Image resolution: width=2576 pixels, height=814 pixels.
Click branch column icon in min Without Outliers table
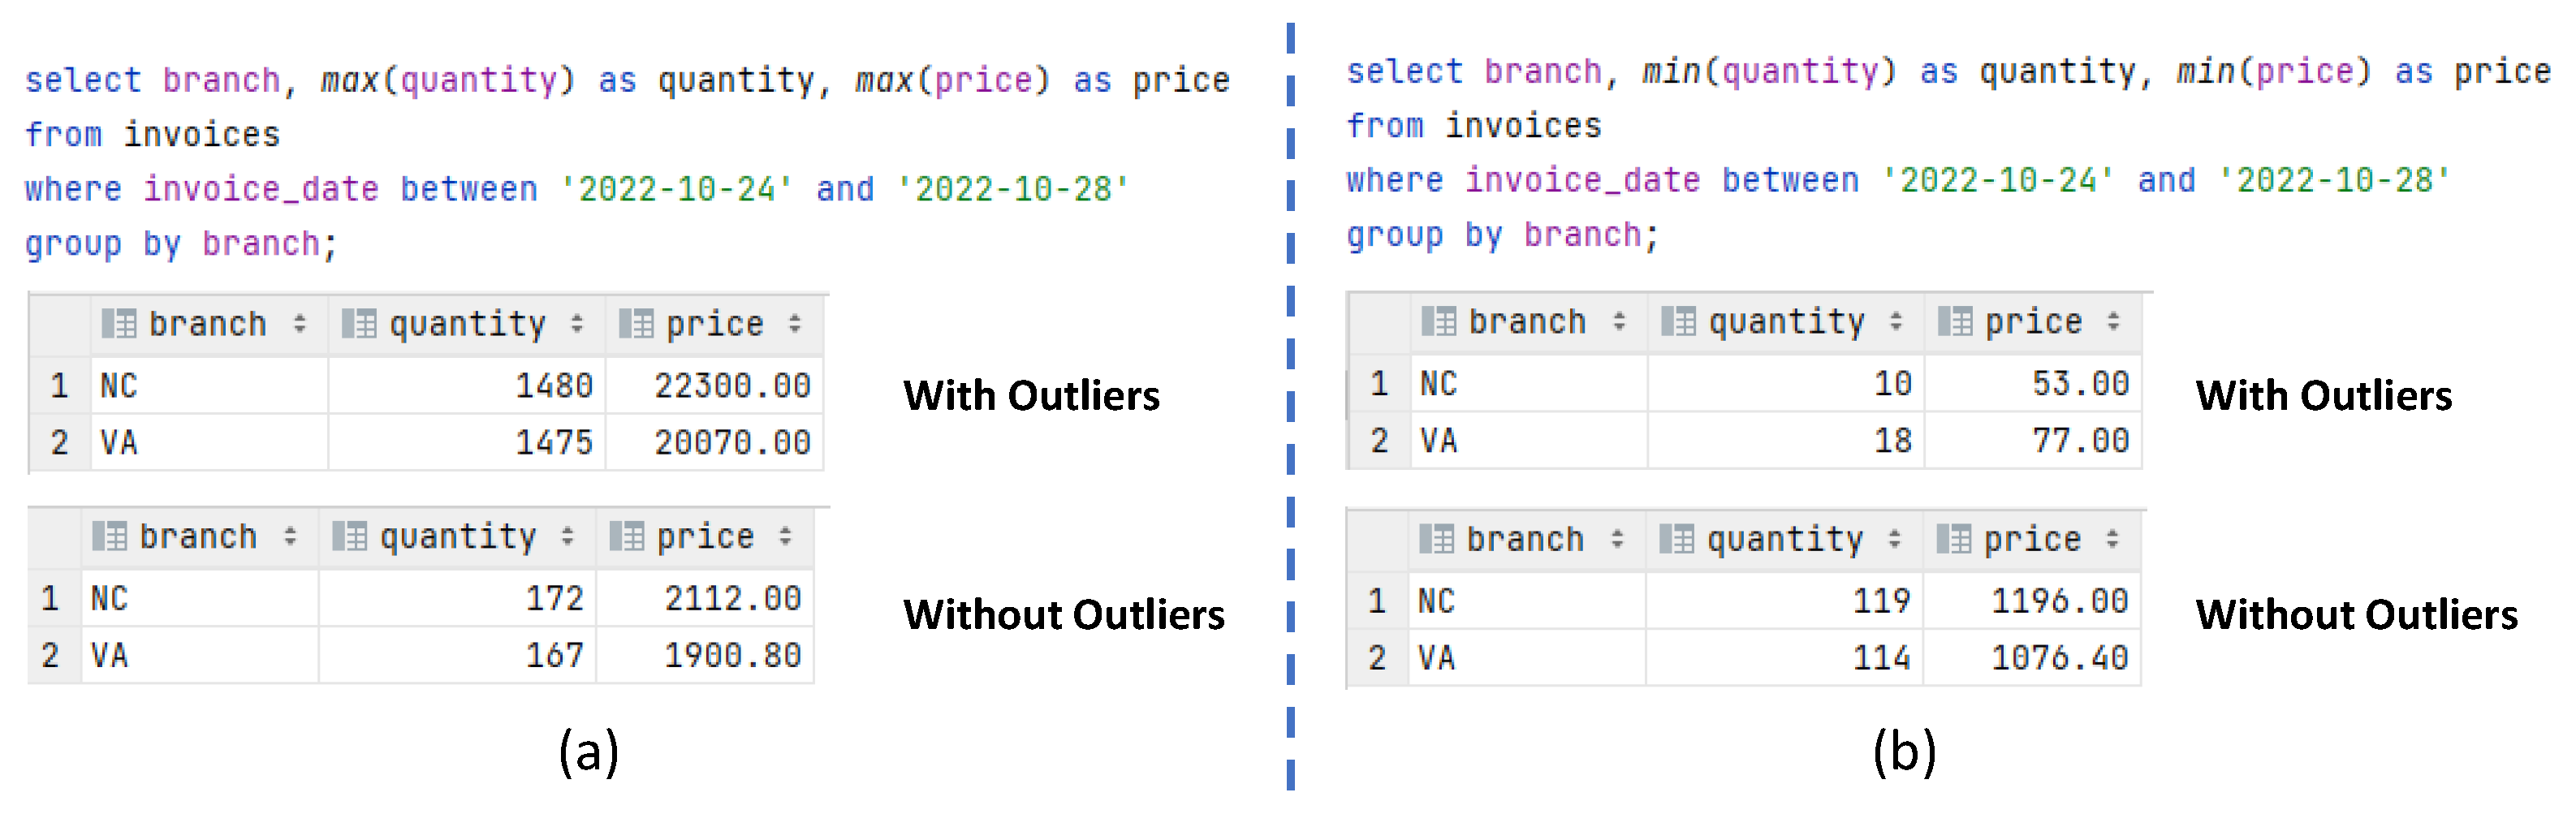click(1437, 540)
